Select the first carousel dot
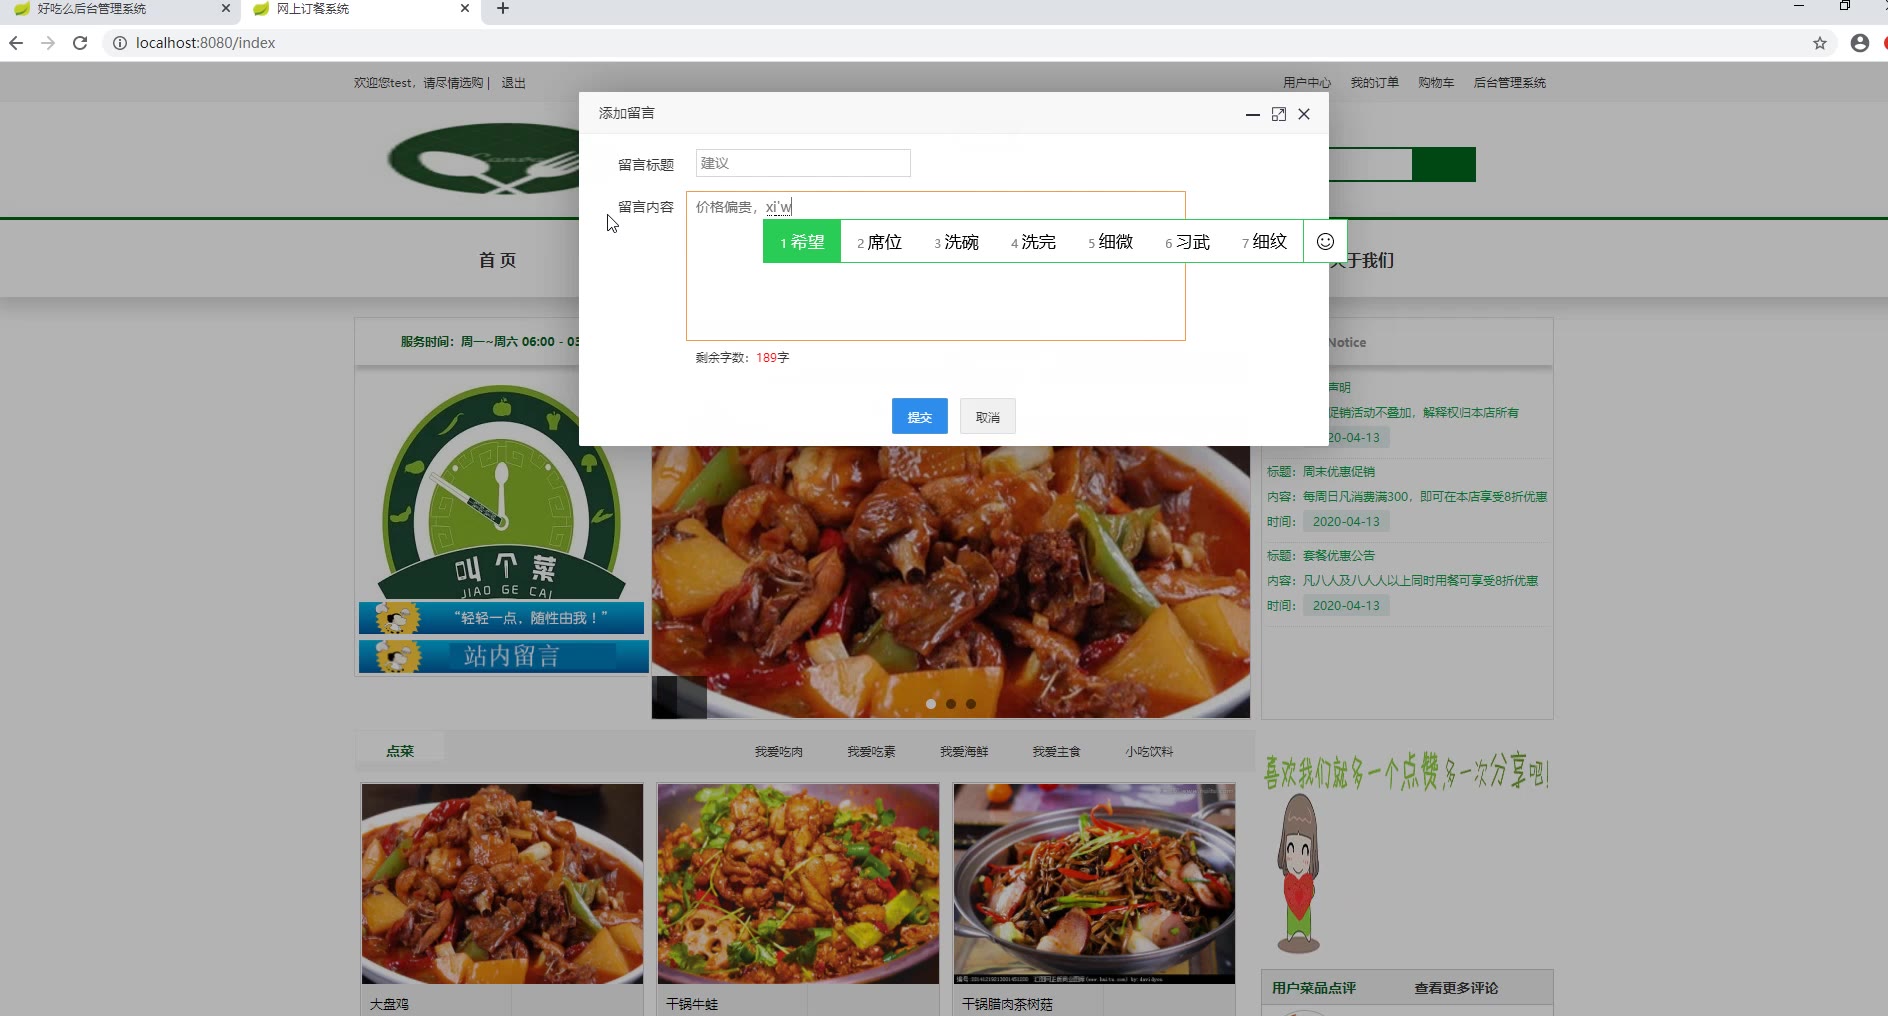1888x1016 pixels. (931, 704)
